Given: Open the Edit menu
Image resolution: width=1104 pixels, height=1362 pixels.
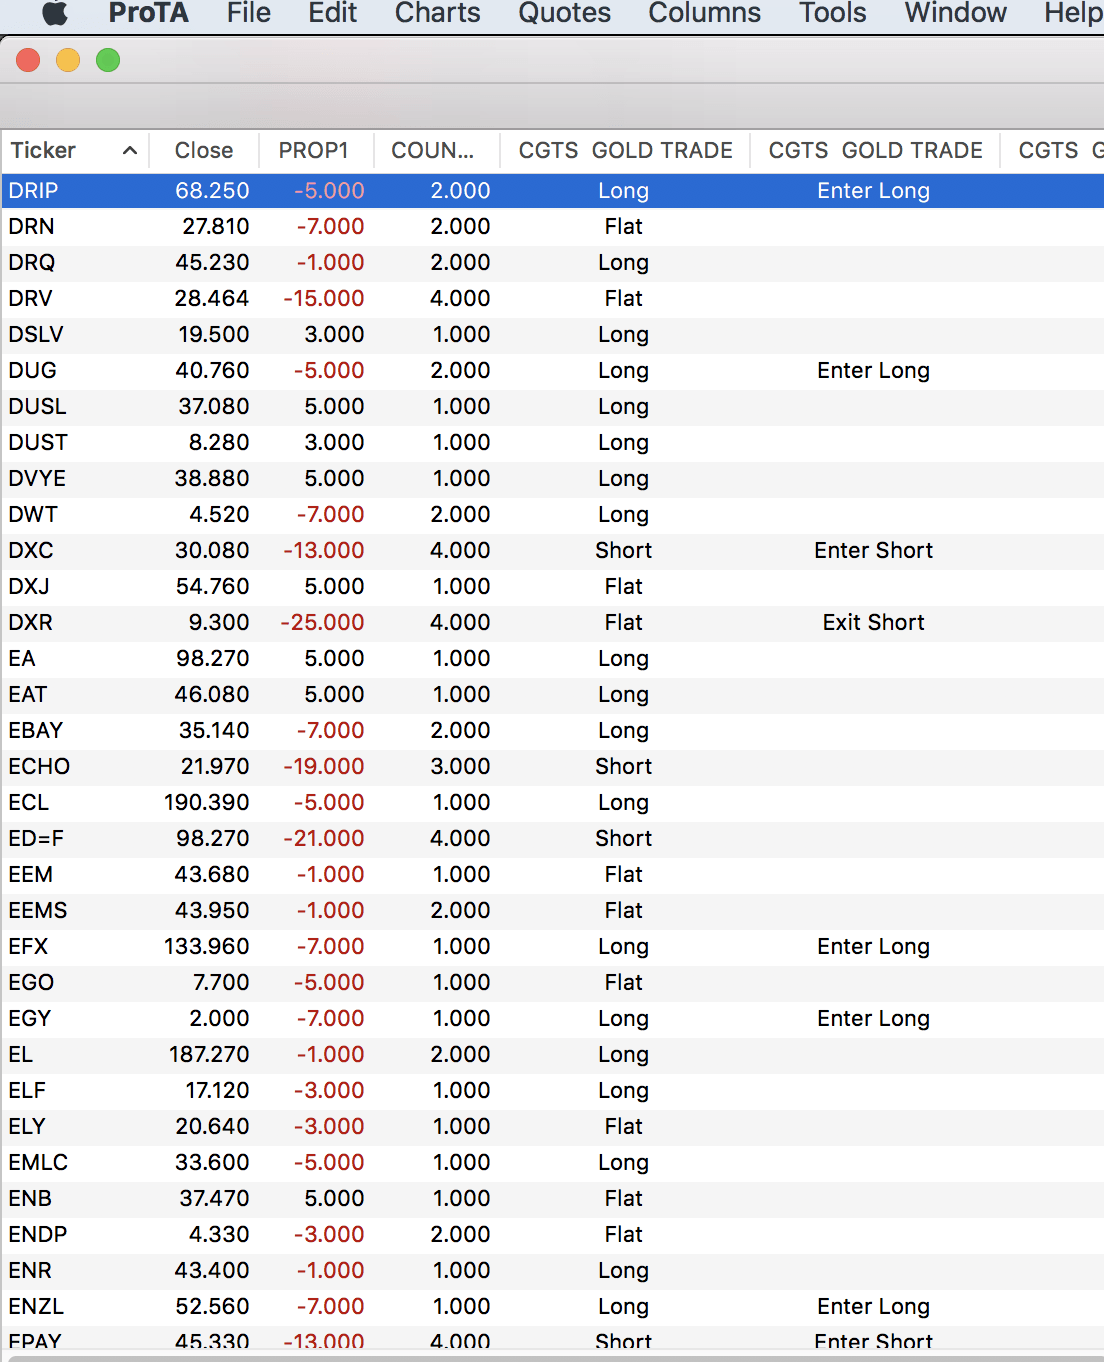Looking at the screenshot, I should 333,13.
